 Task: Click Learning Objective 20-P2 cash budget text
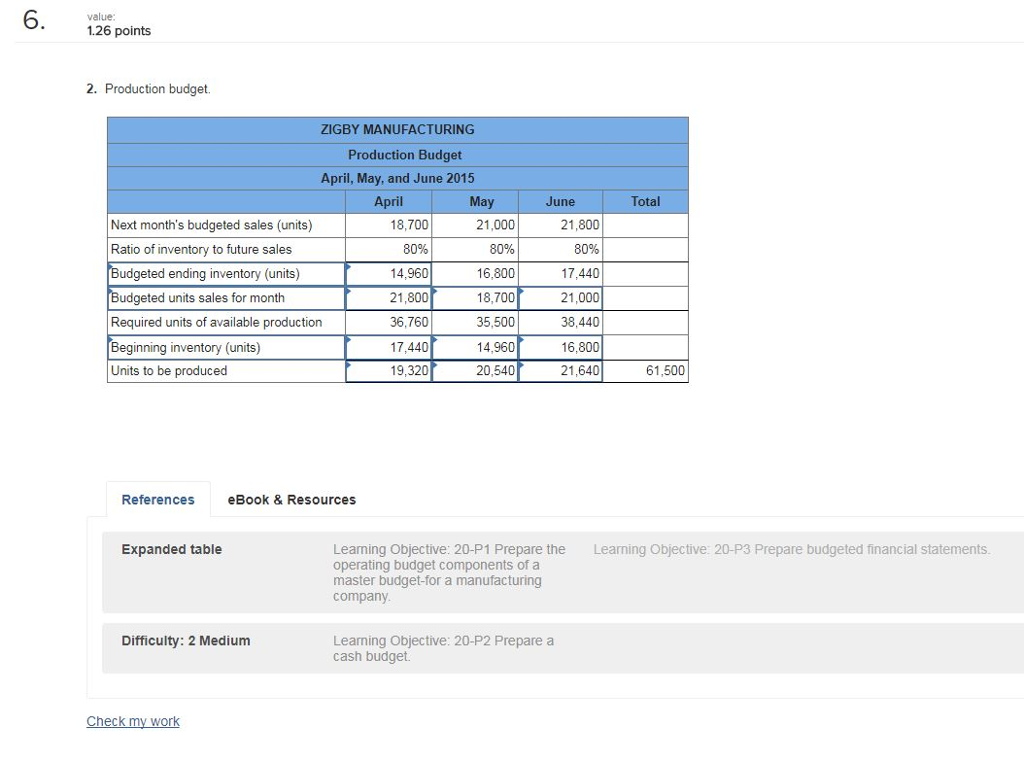coord(444,648)
